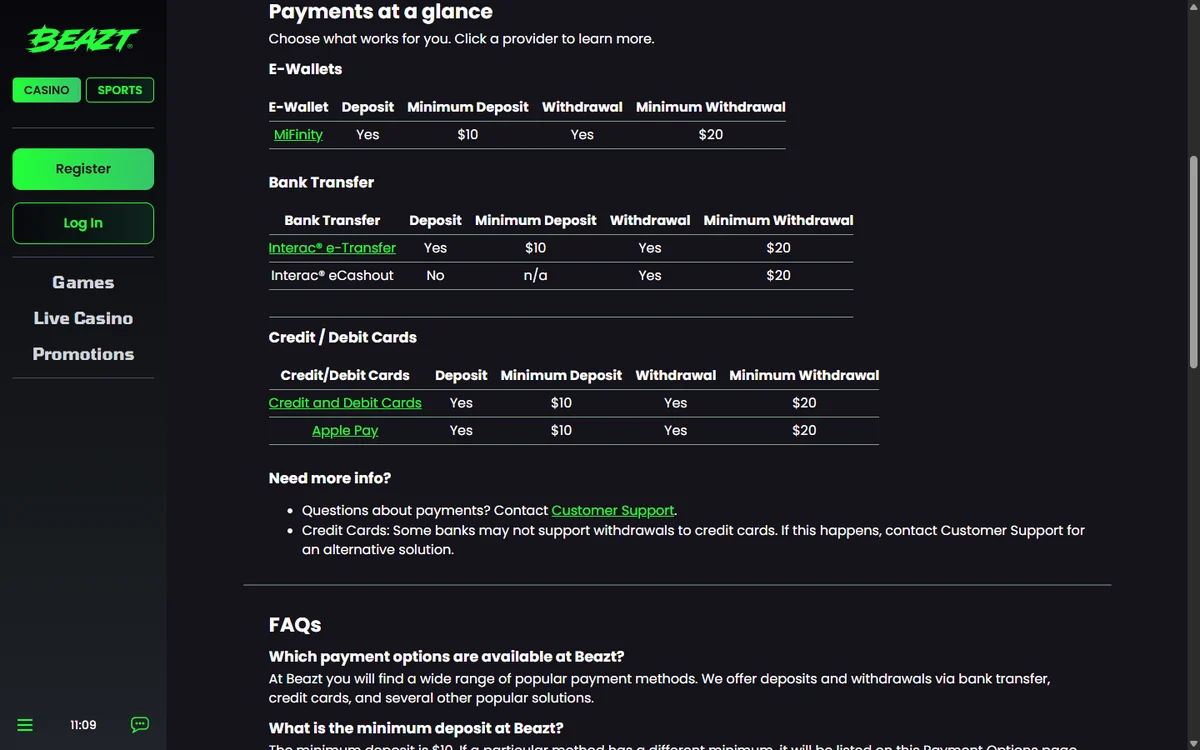Open the Apple Pay link

tap(345, 431)
